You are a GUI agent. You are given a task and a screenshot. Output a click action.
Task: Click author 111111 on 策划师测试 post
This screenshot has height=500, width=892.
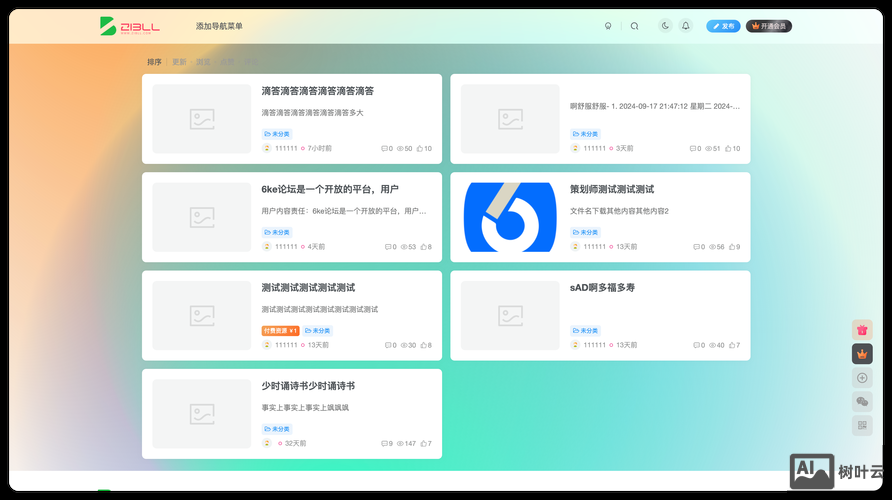point(594,247)
